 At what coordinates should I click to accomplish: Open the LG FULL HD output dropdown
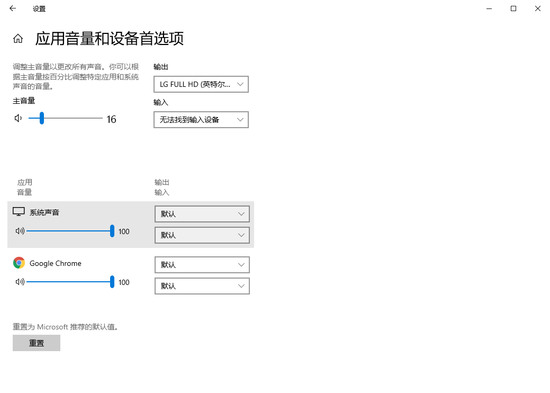201,84
